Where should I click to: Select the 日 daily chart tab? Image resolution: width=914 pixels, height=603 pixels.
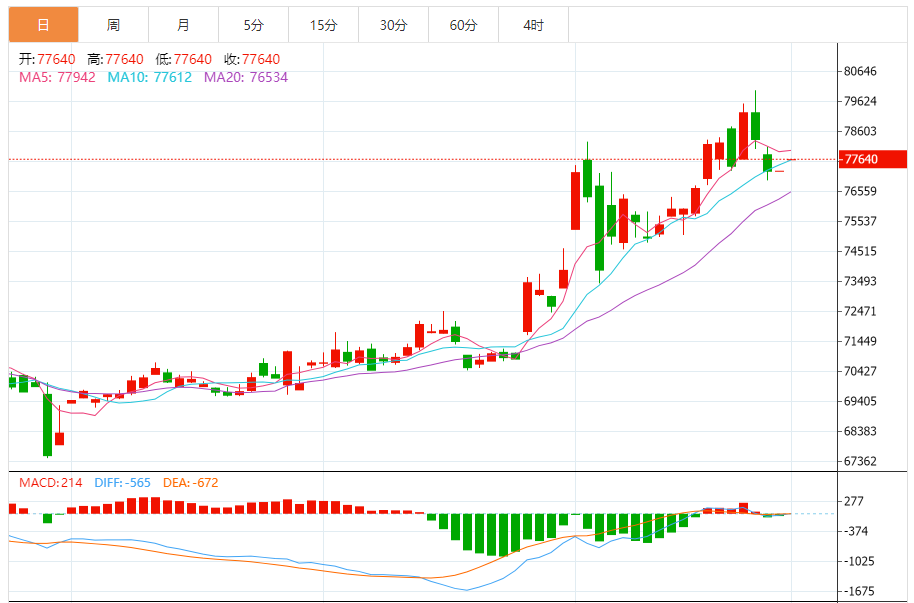pos(44,25)
